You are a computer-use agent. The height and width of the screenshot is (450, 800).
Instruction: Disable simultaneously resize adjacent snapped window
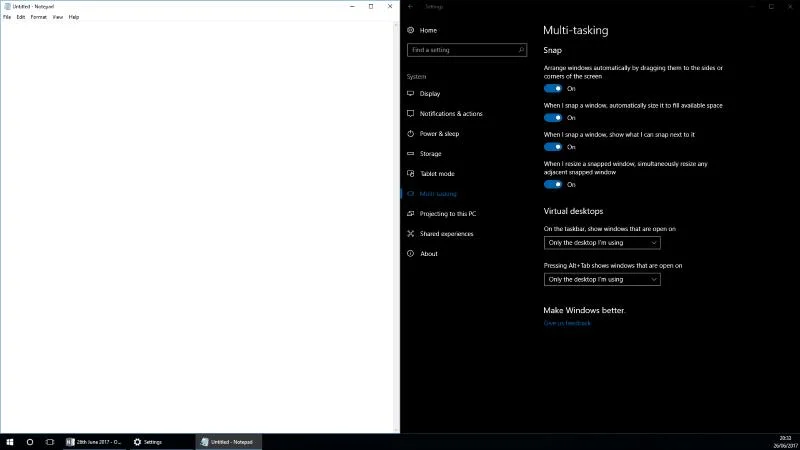(x=553, y=185)
